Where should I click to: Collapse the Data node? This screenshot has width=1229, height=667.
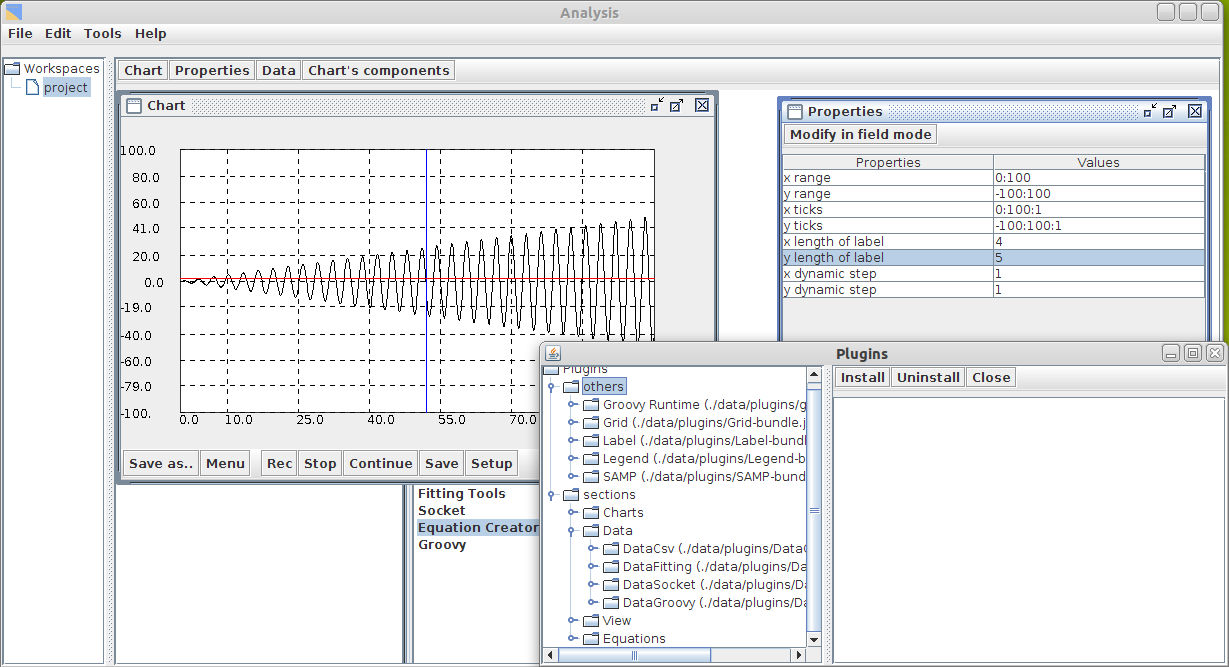[x=572, y=531]
